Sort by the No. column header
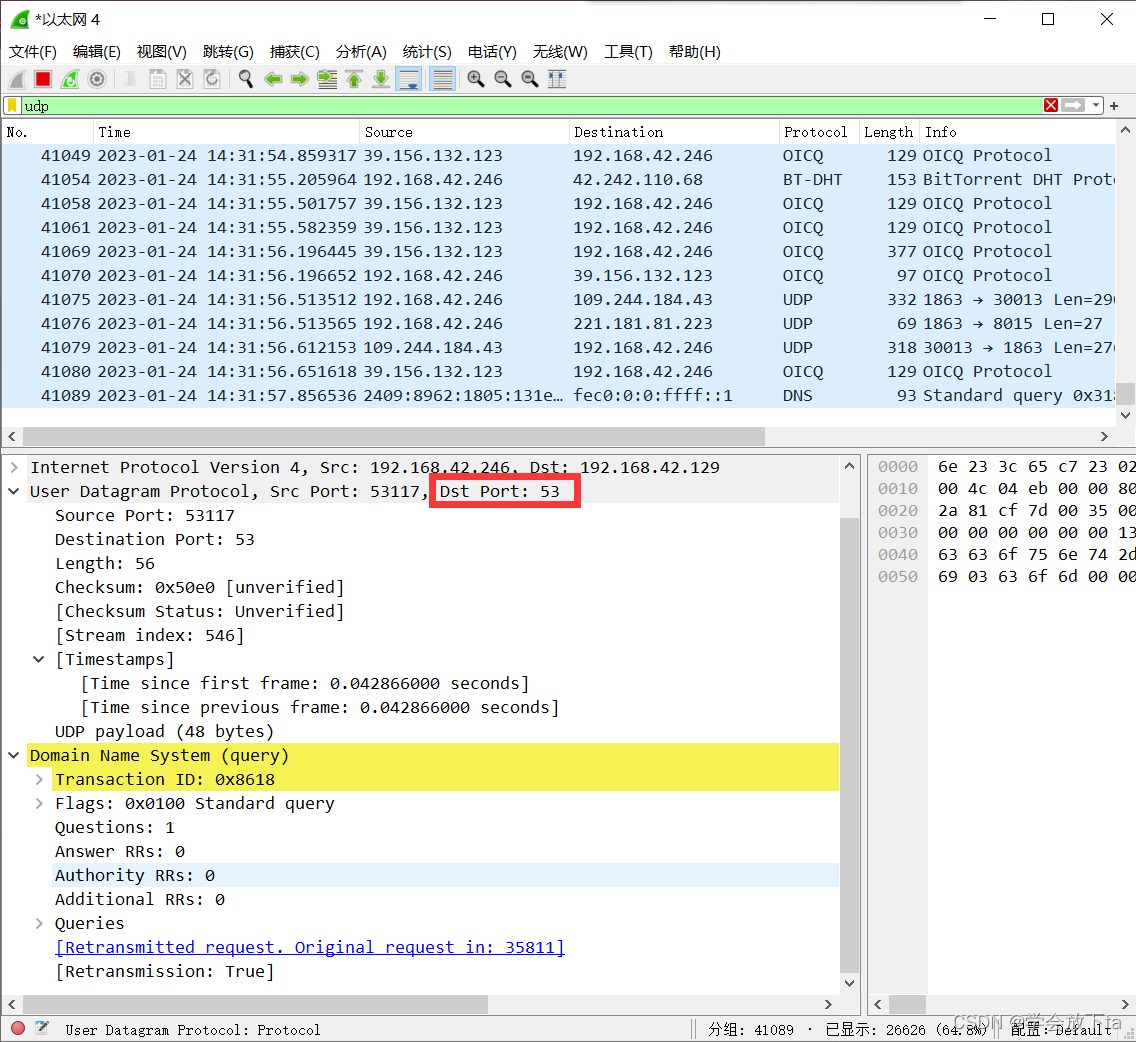 pos(48,132)
